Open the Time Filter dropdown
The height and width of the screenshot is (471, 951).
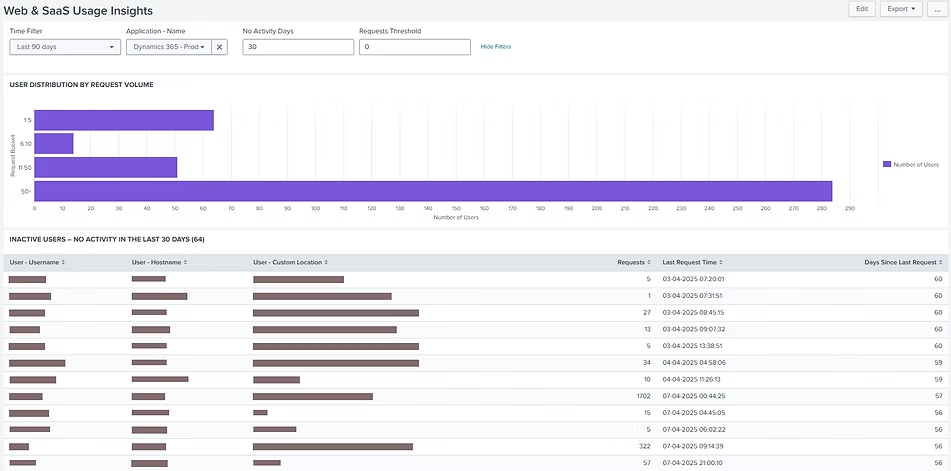click(x=65, y=47)
